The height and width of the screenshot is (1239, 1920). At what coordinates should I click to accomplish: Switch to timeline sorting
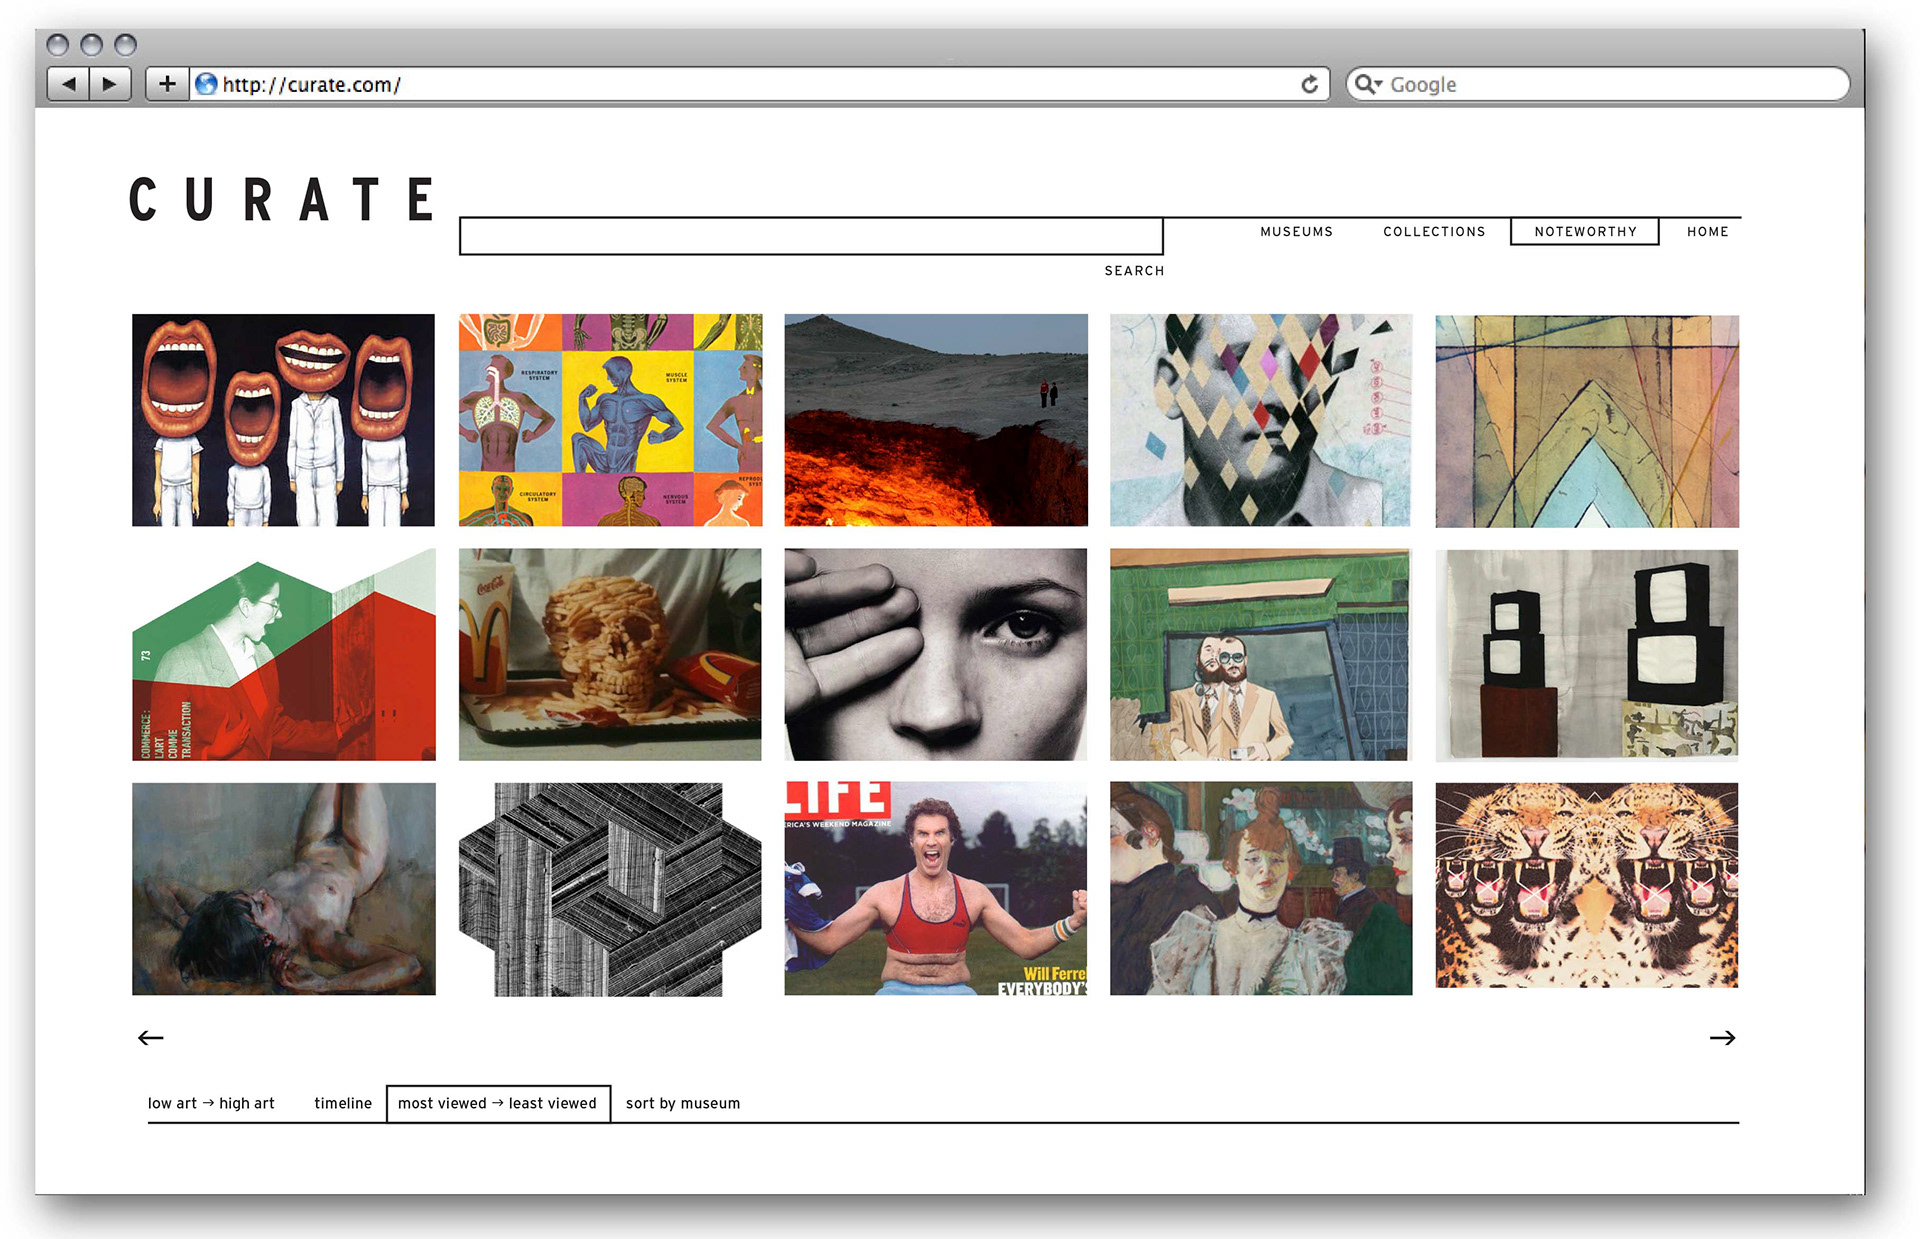pyautogui.click(x=343, y=1103)
